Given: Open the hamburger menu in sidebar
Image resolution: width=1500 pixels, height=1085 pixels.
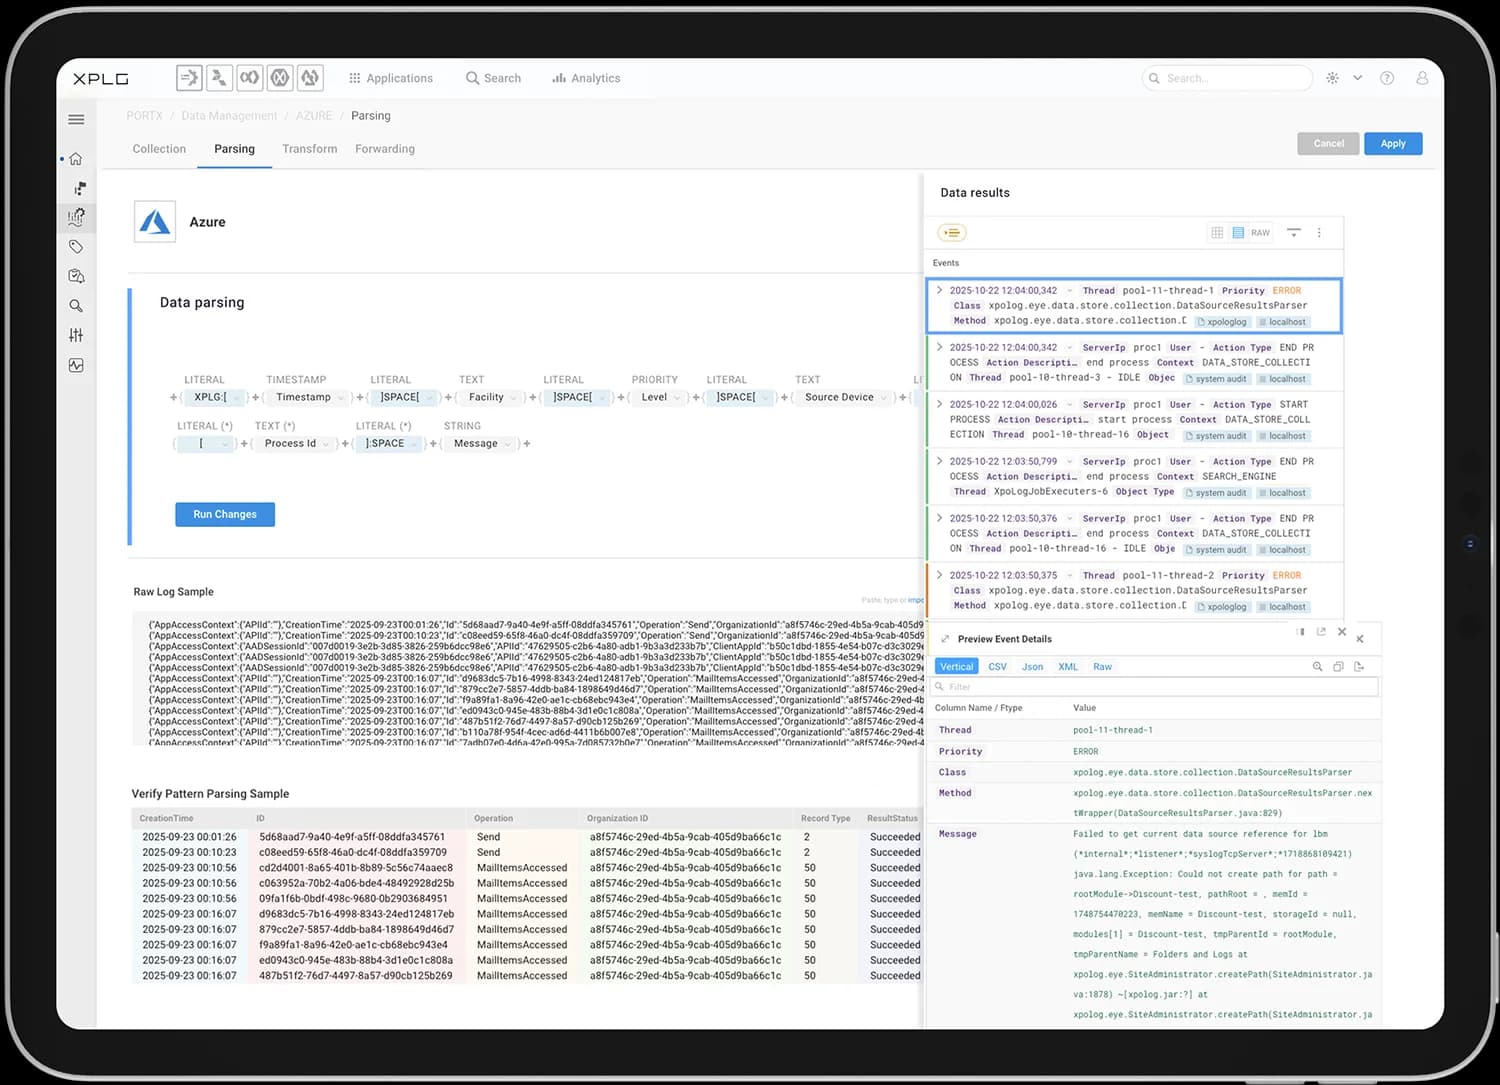Looking at the screenshot, I should 76,119.
